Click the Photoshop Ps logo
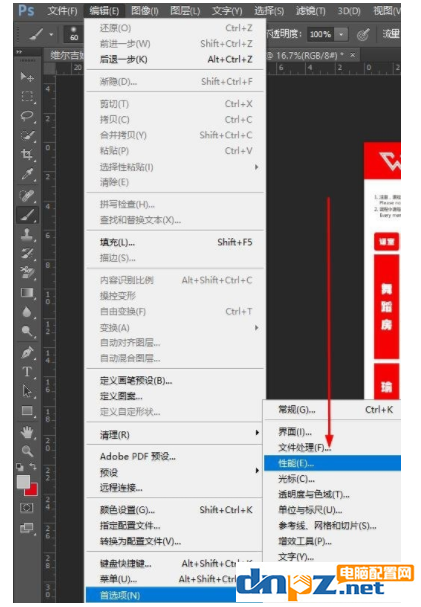The width and height of the screenshot is (421, 607). click(x=26, y=10)
